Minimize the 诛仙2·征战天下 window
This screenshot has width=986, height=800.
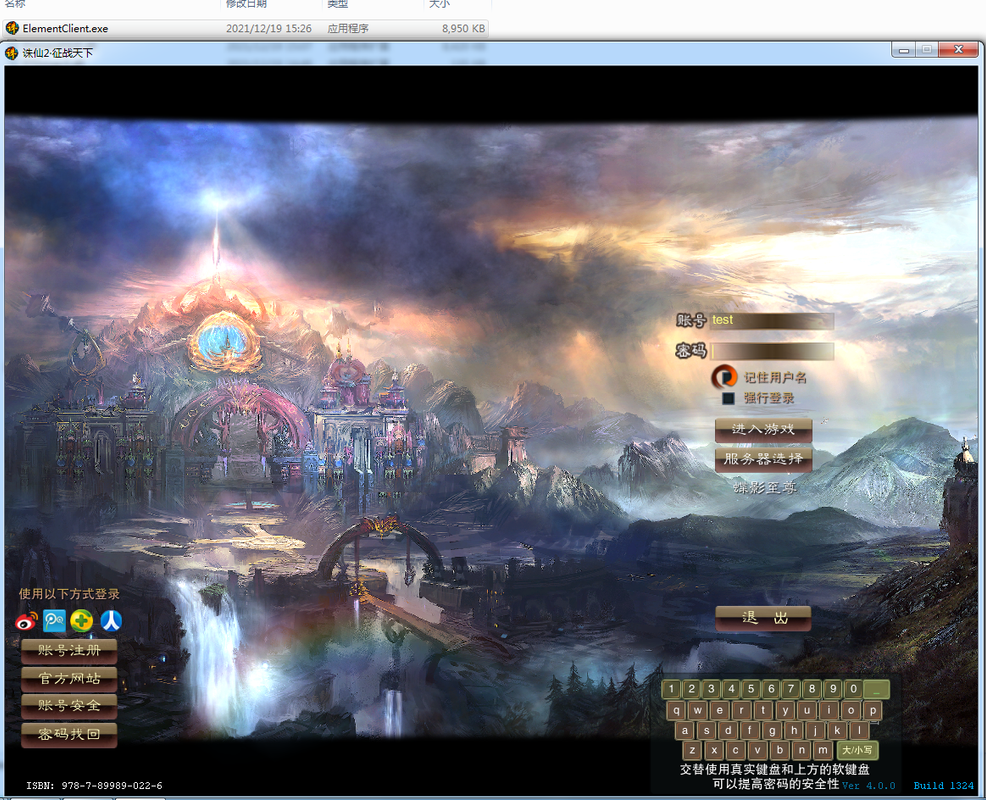[x=904, y=50]
